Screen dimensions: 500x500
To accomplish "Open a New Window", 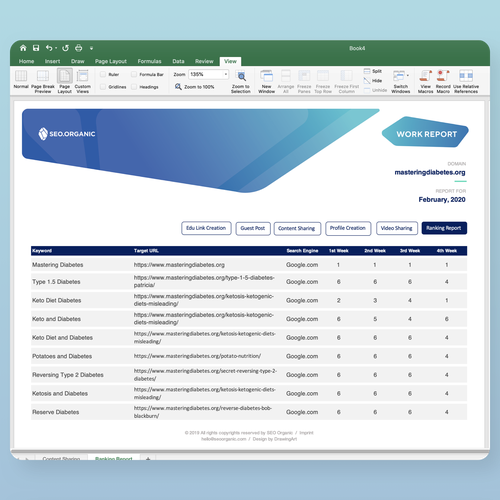I will (266, 81).
